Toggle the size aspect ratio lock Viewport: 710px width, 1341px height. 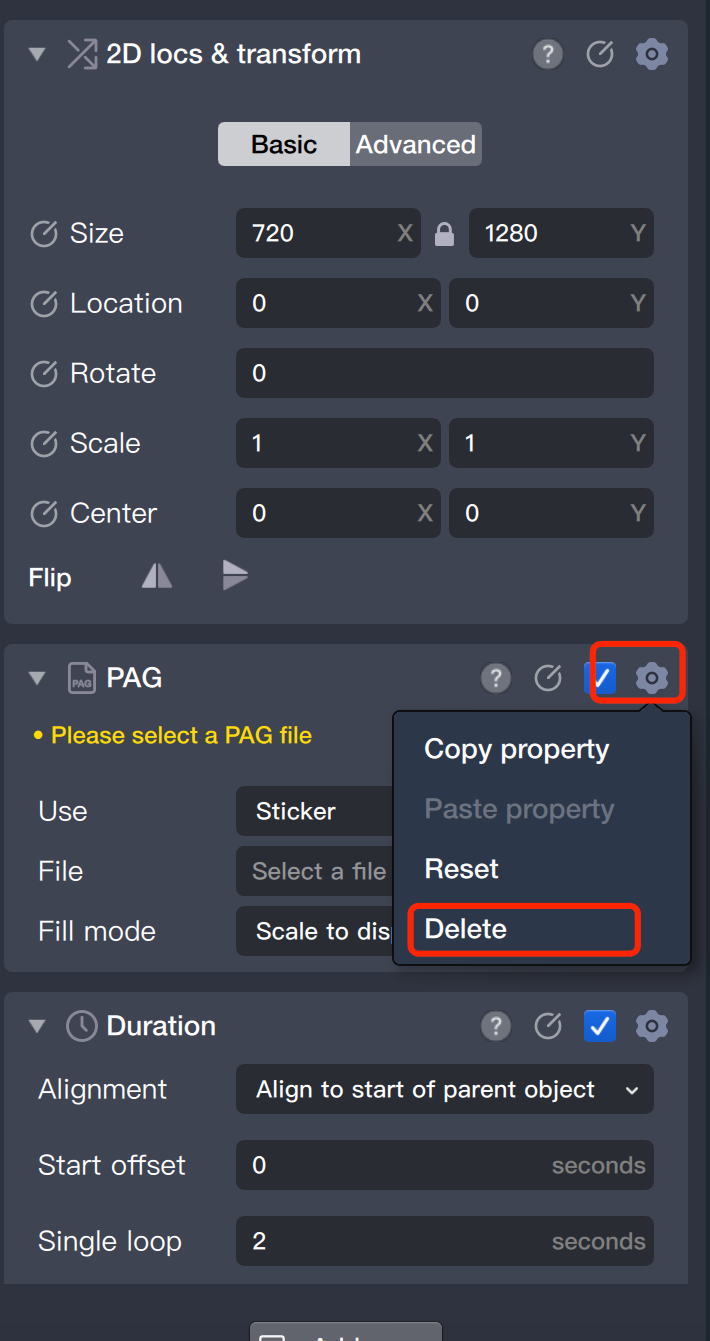coord(444,234)
